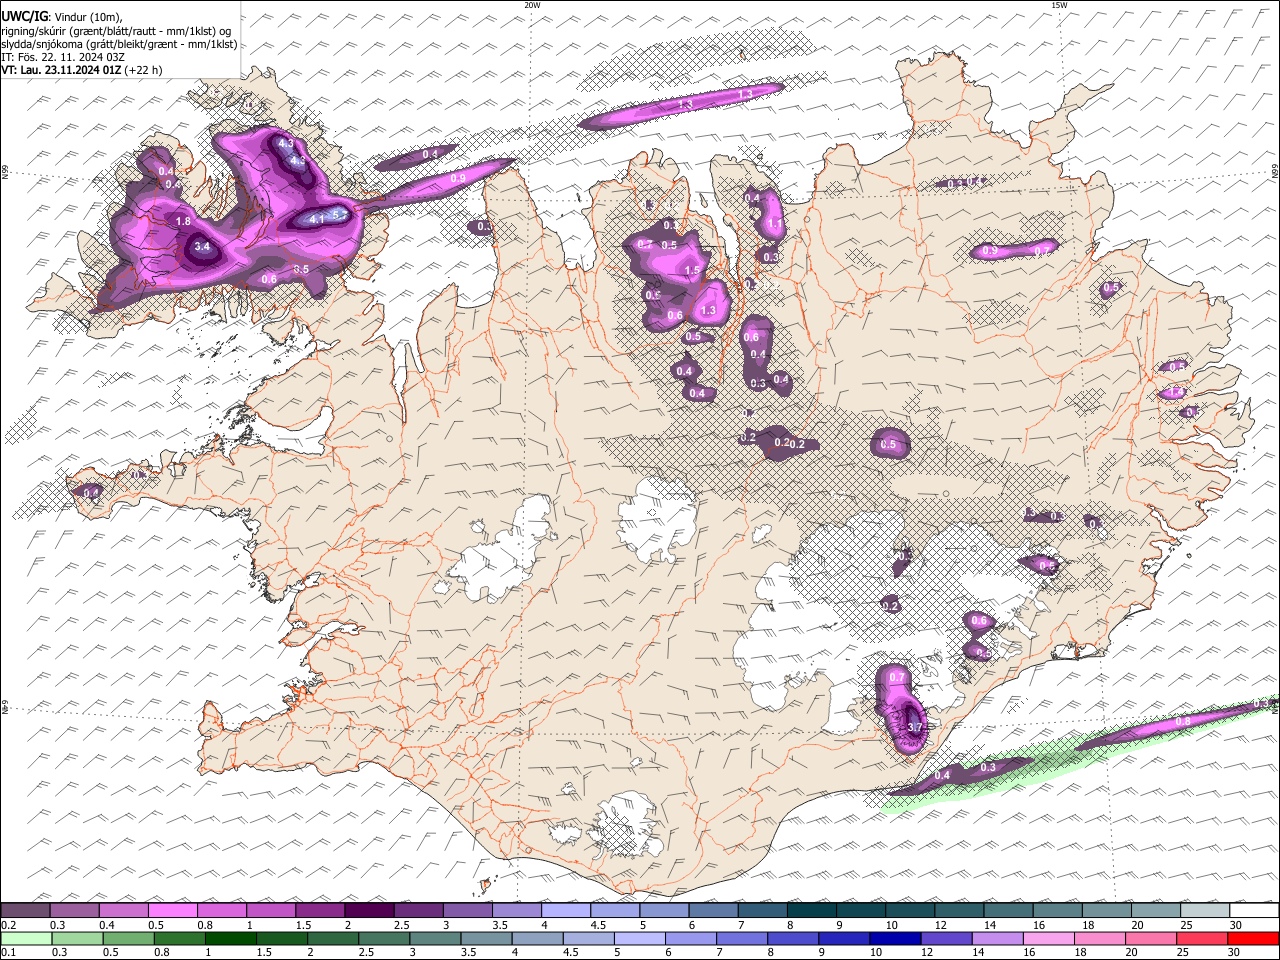The height and width of the screenshot is (960, 1280).
Task: Click the 'VT: Lau. 23.11.2024 01Z (+22 h)' line
Action: [x=81, y=70]
